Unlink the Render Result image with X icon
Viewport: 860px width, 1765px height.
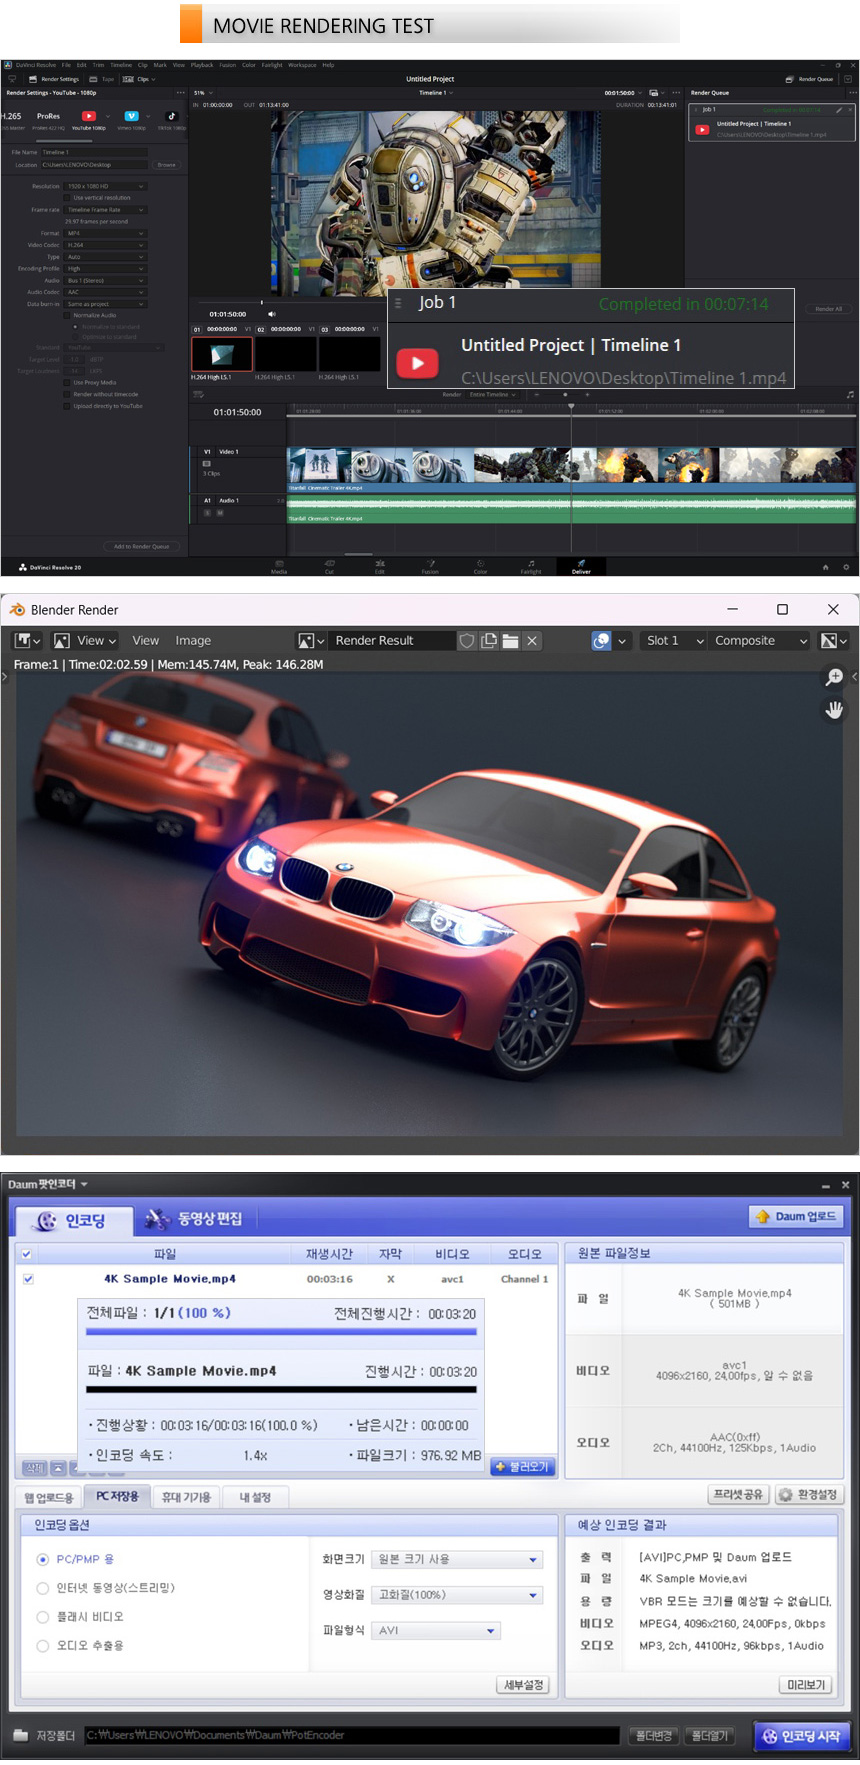click(x=532, y=641)
